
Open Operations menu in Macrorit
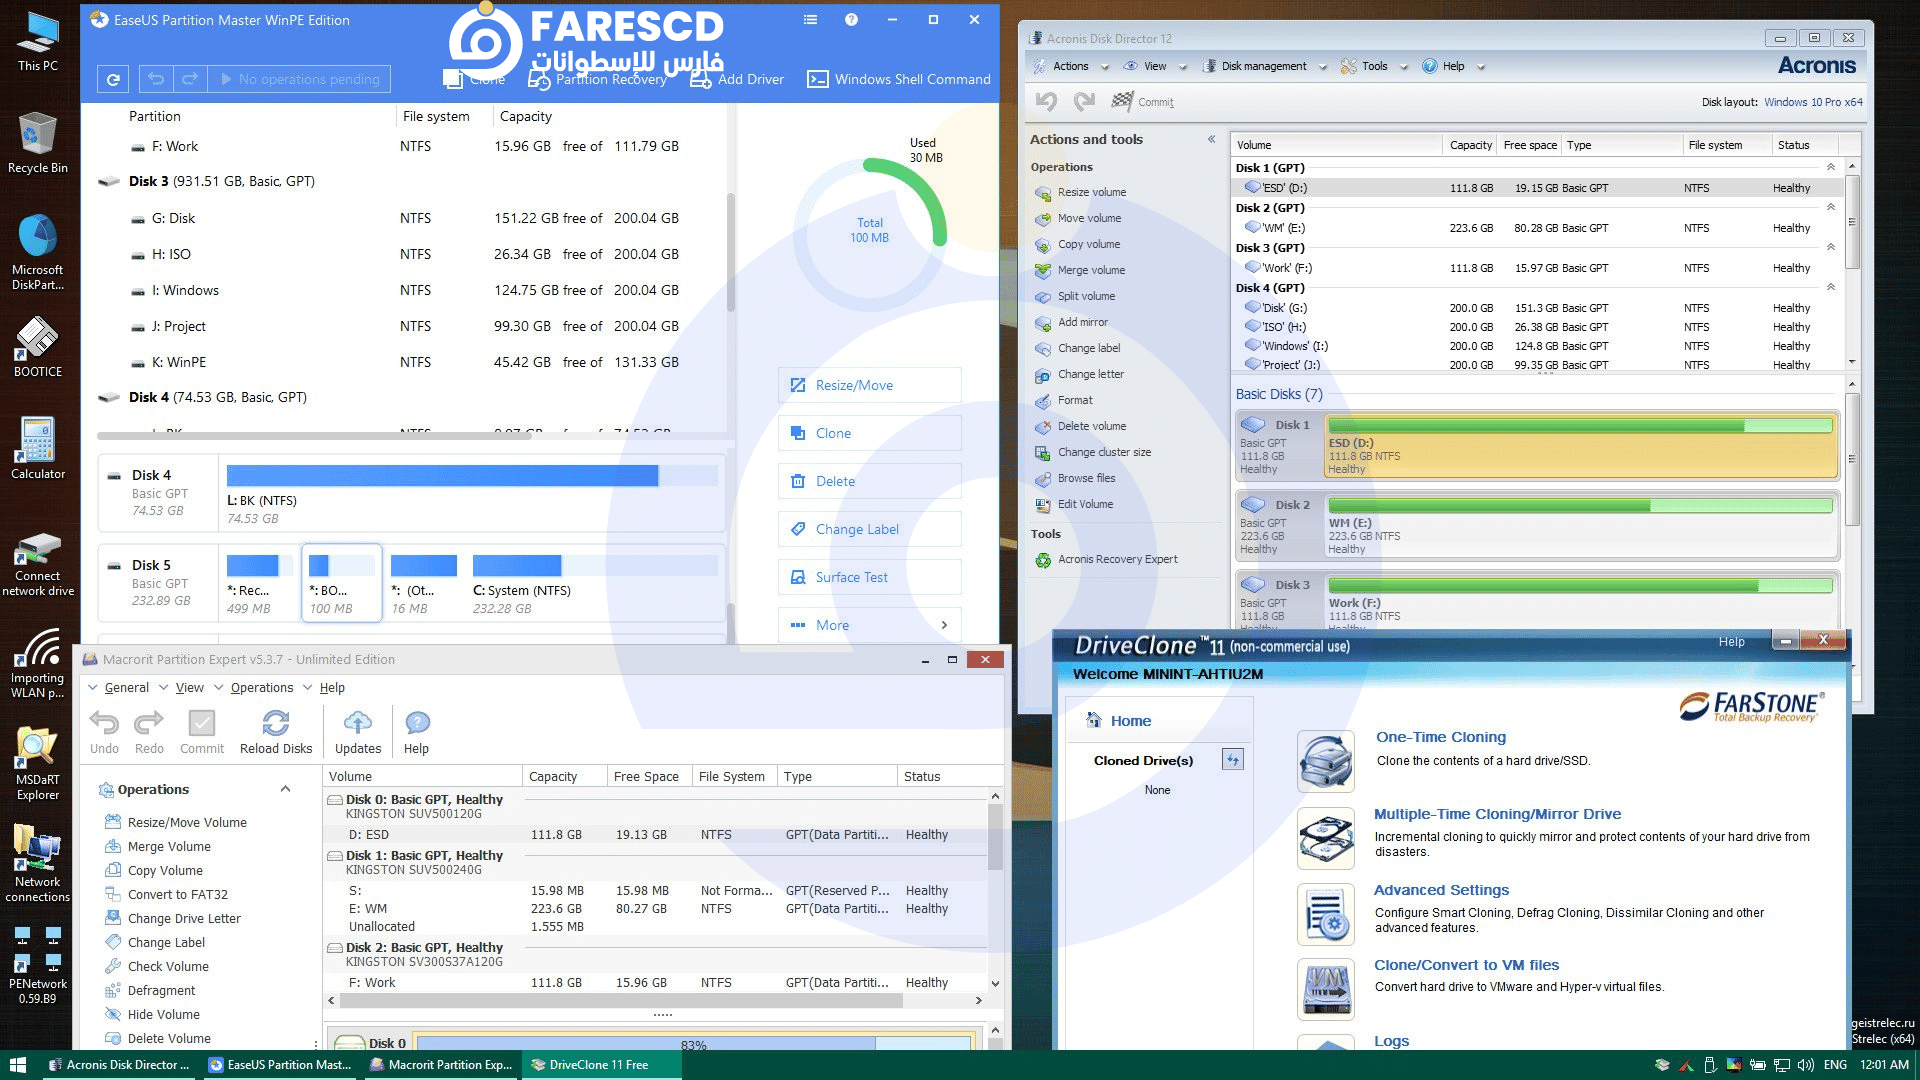tap(262, 687)
